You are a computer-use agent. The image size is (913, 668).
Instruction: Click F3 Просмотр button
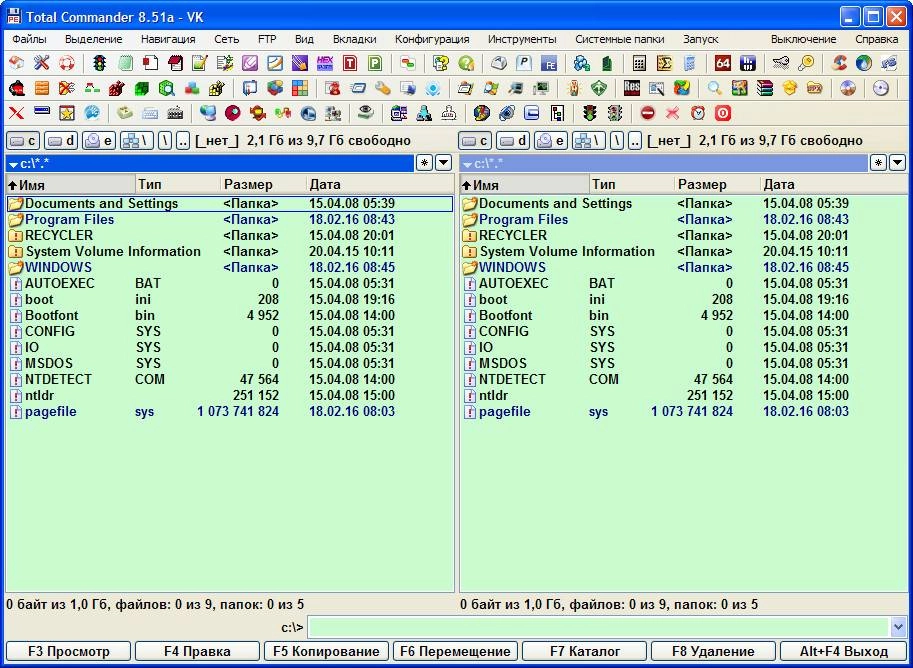[x=69, y=651]
